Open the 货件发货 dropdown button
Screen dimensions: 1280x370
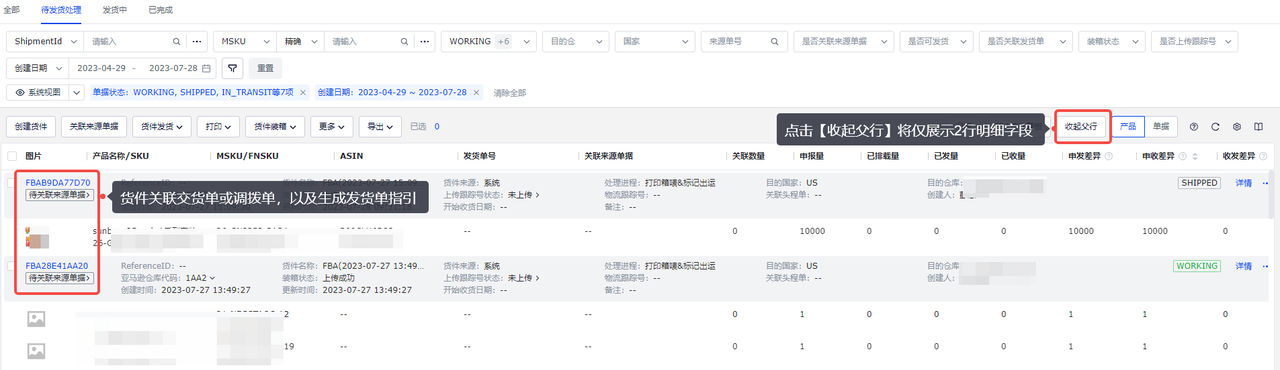pyautogui.click(x=161, y=127)
